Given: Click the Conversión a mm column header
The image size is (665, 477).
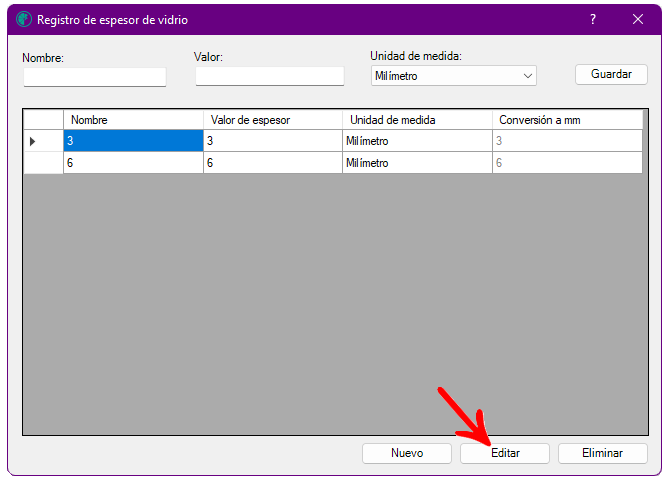Looking at the screenshot, I should coord(567,120).
